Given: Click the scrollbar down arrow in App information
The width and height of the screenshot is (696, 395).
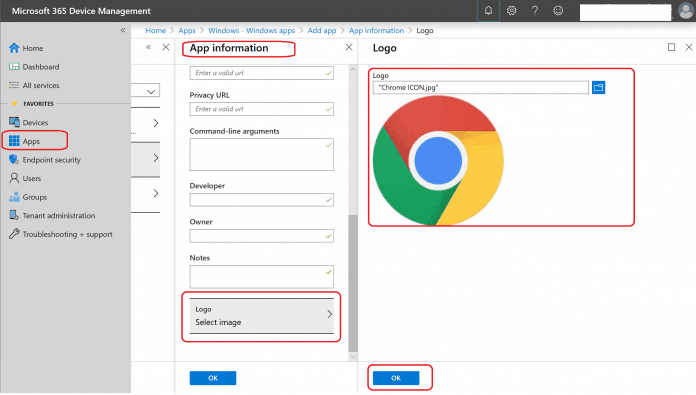Looking at the screenshot, I should click(x=353, y=356).
